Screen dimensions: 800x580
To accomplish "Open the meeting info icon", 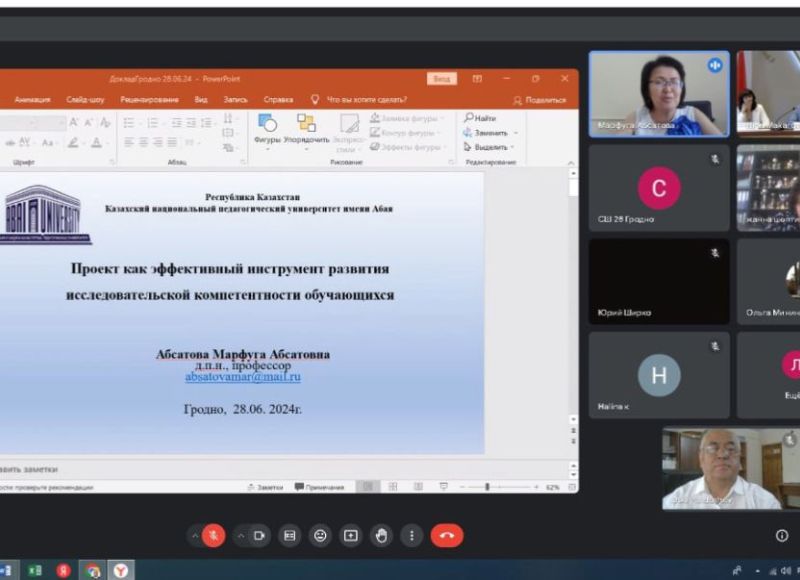I will pyautogui.click(x=782, y=535).
